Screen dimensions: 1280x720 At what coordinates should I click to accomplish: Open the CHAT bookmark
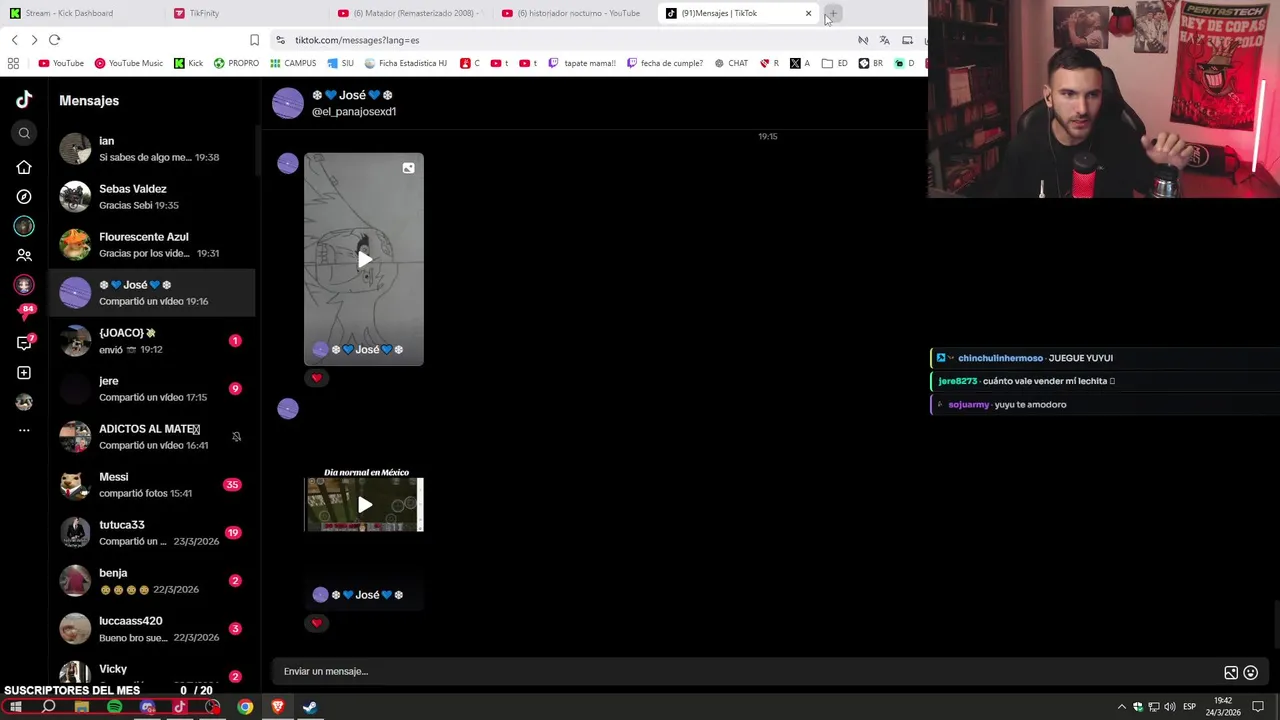tap(731, 63)
